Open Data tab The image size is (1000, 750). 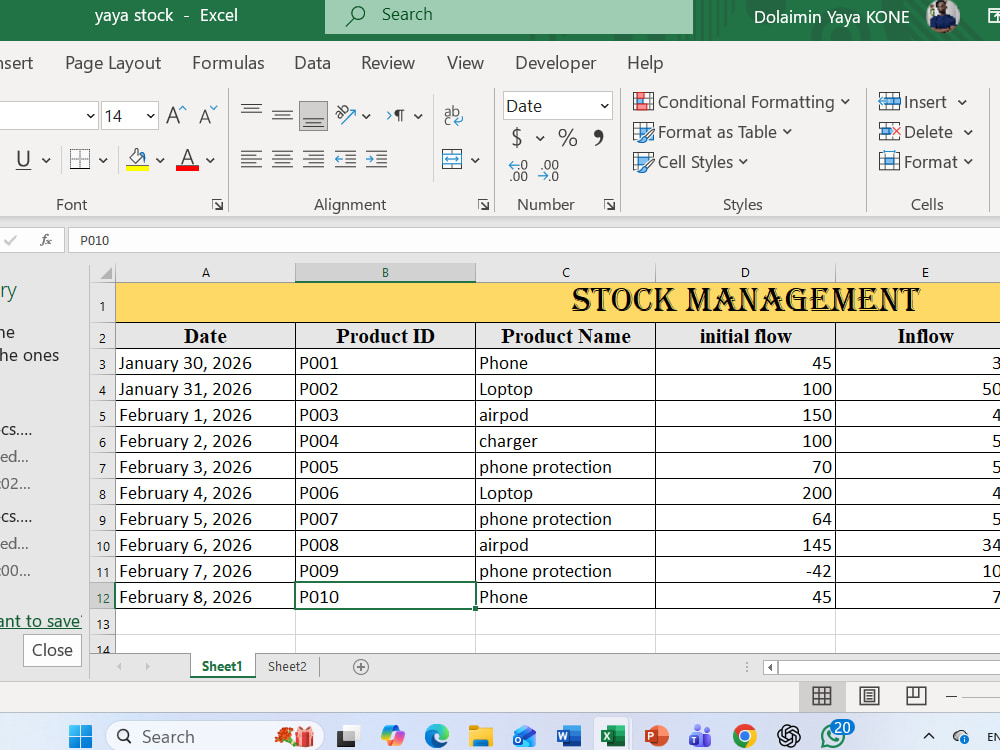(312, 63)
